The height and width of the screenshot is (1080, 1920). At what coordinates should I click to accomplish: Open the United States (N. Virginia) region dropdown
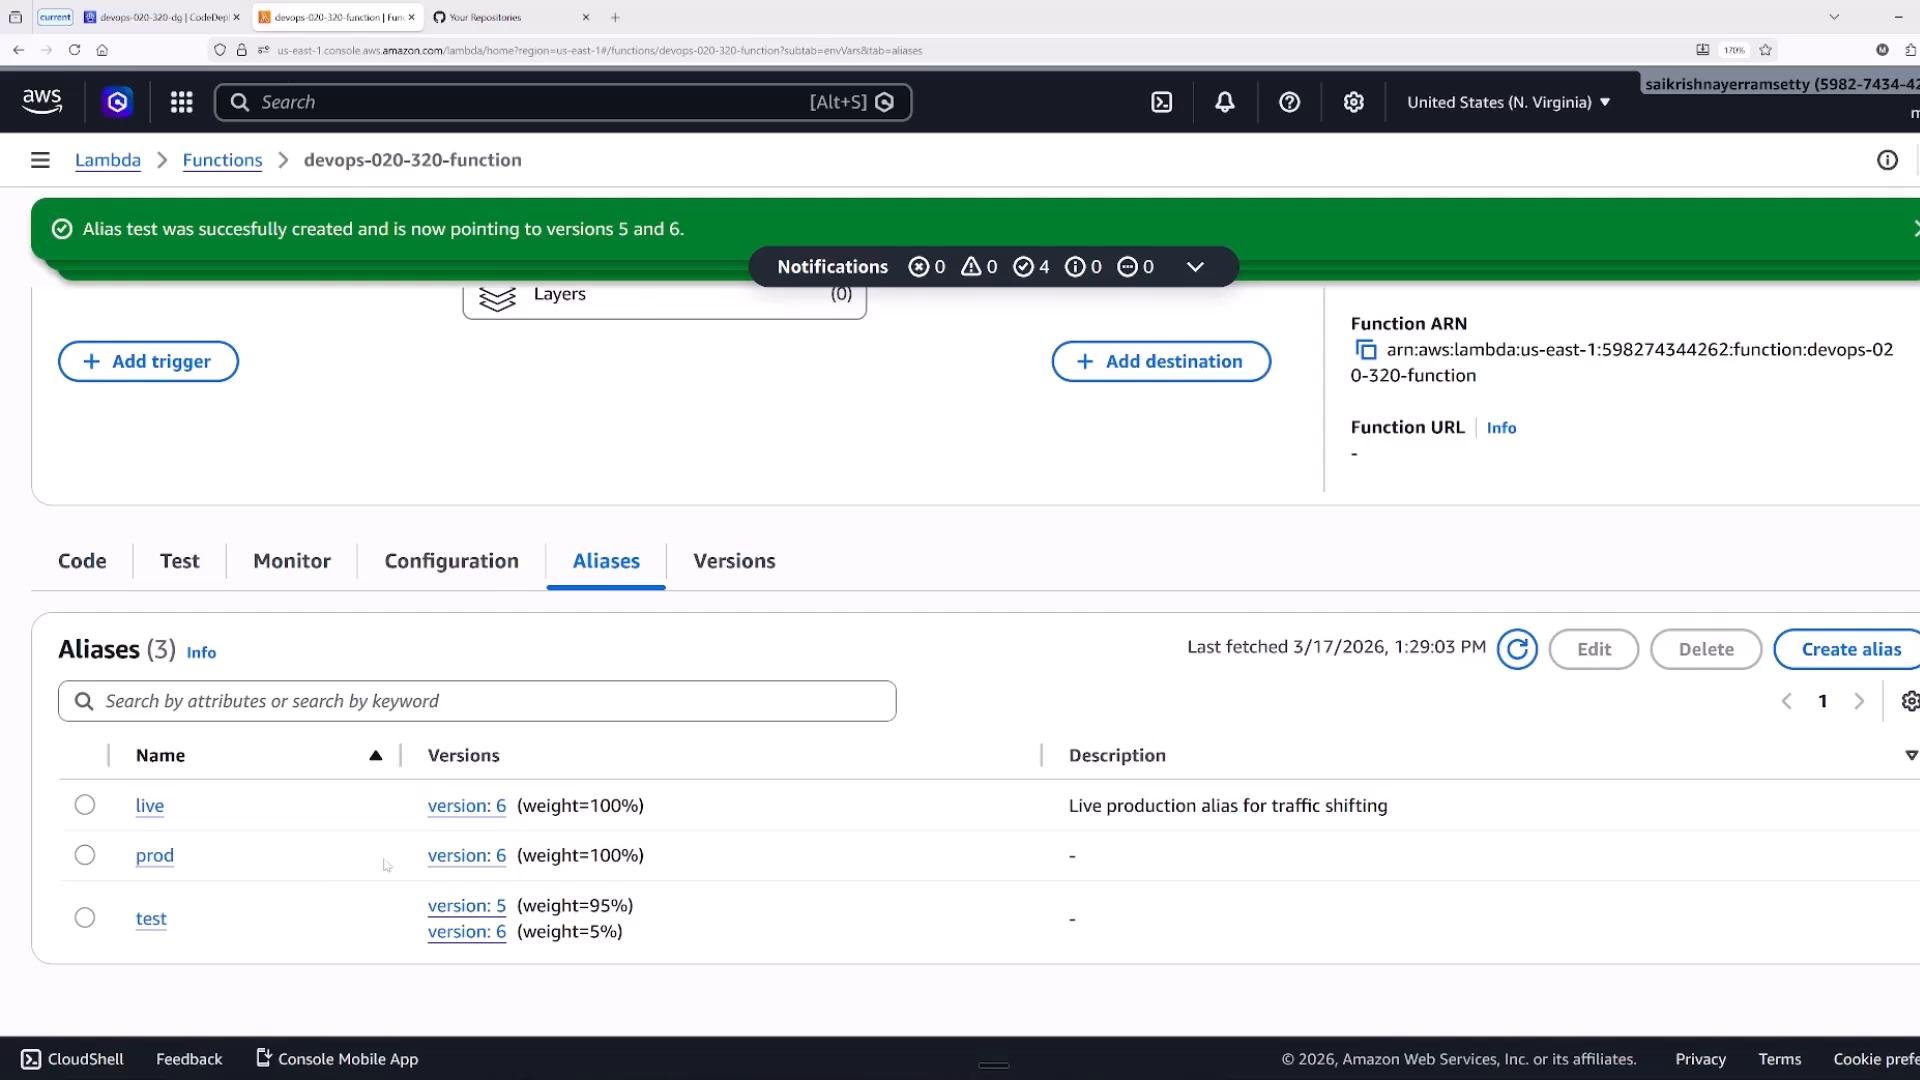pyautogui.click(x=1509, y=102)
